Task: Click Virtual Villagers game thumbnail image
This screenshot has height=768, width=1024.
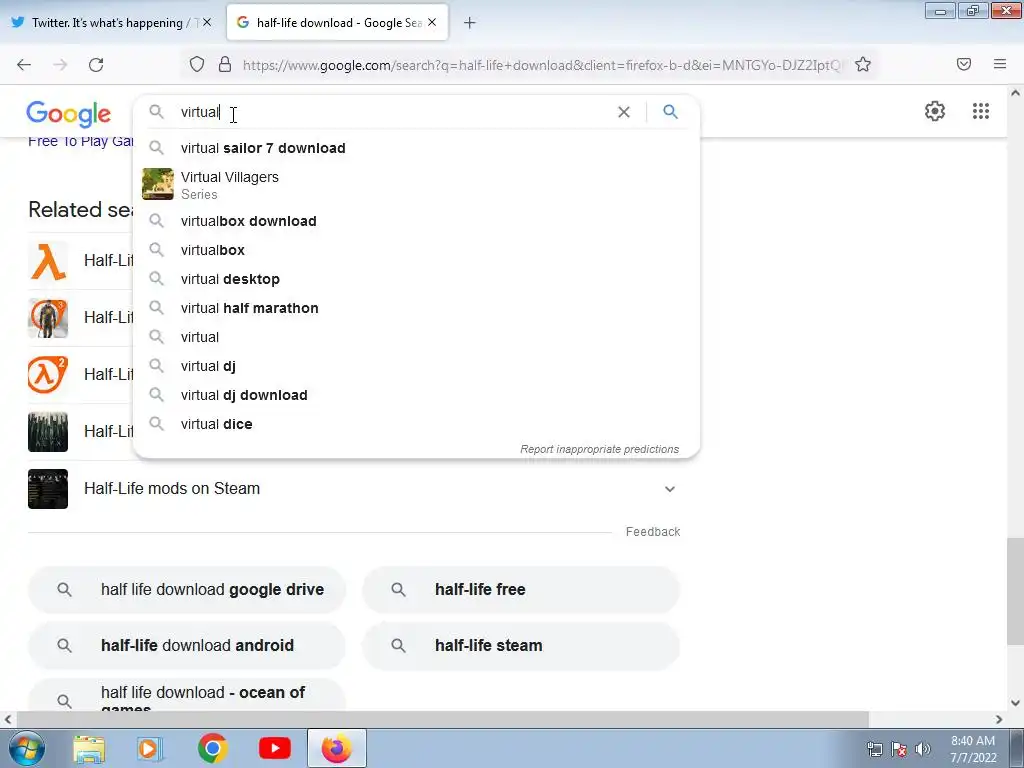Action: (x=158, y=184)
